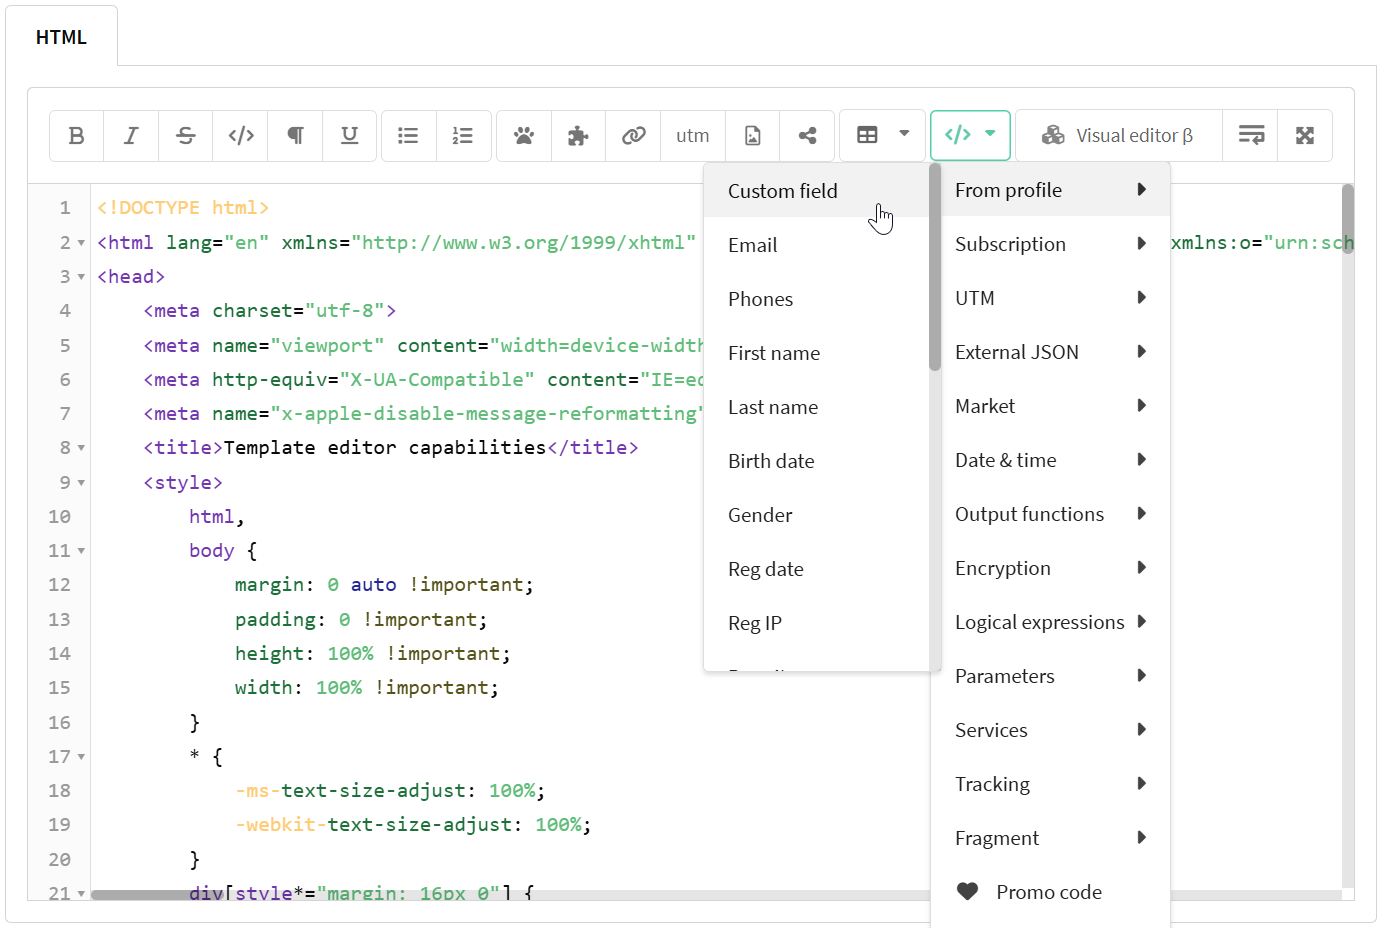Screen dimensions: 1385x928
Task: Select Gender profile field
Action: 816,515
